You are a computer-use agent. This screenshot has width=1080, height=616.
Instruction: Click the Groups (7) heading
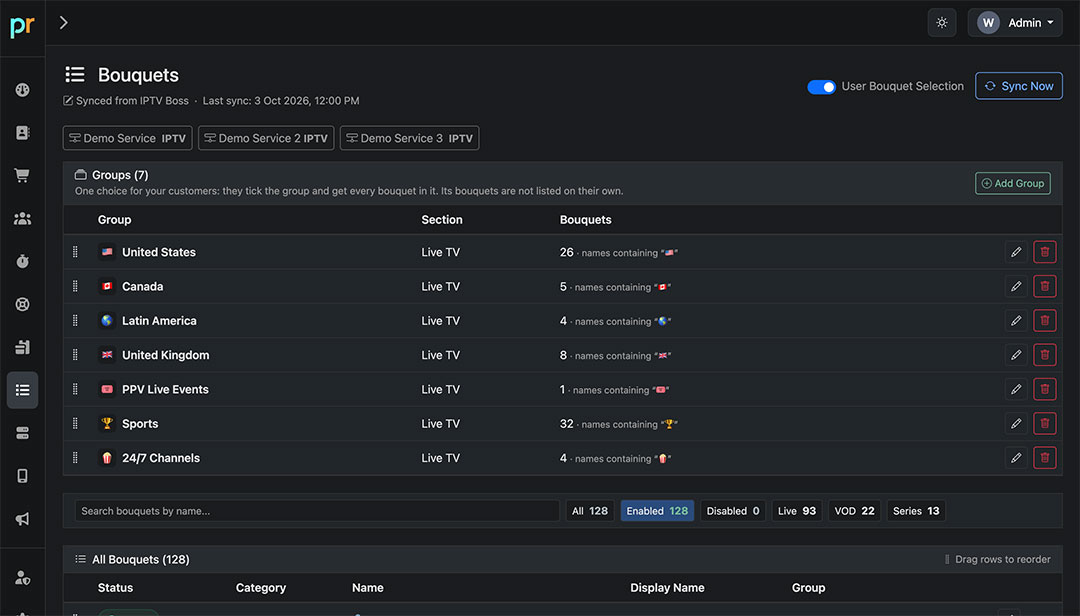[120, 175]
